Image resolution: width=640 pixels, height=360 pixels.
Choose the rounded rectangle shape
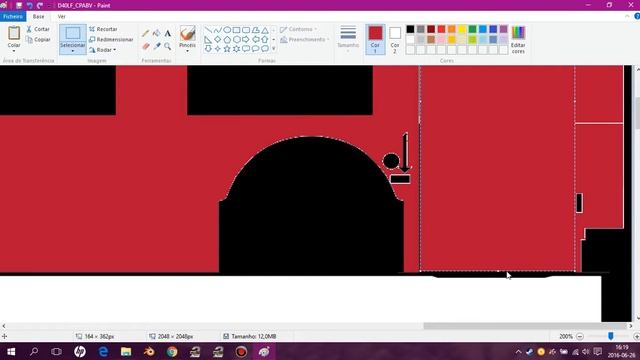tap(246, 30)
